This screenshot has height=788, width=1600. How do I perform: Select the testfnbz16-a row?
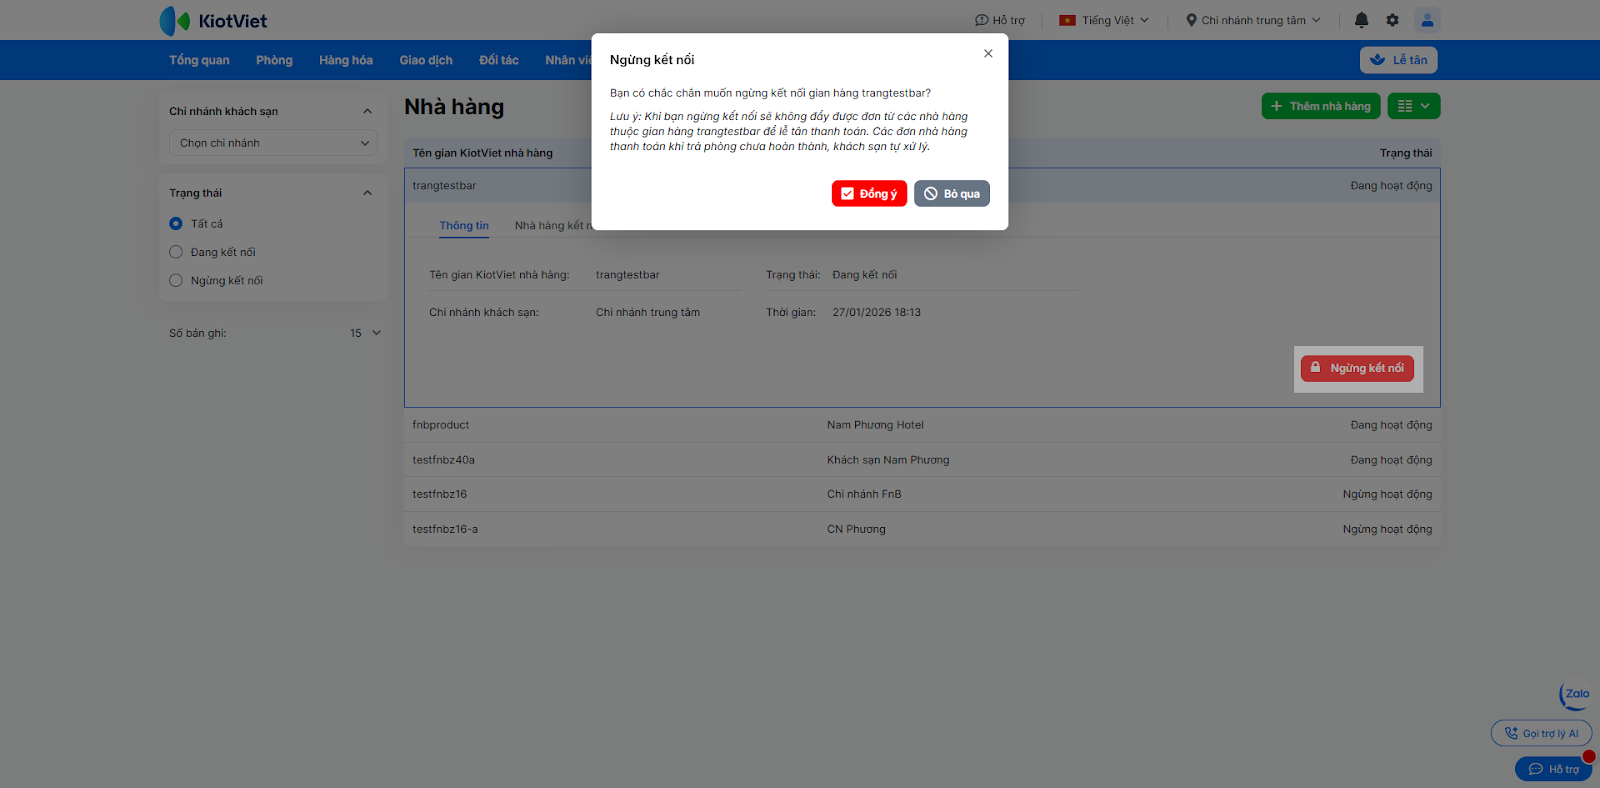[922, 529]
